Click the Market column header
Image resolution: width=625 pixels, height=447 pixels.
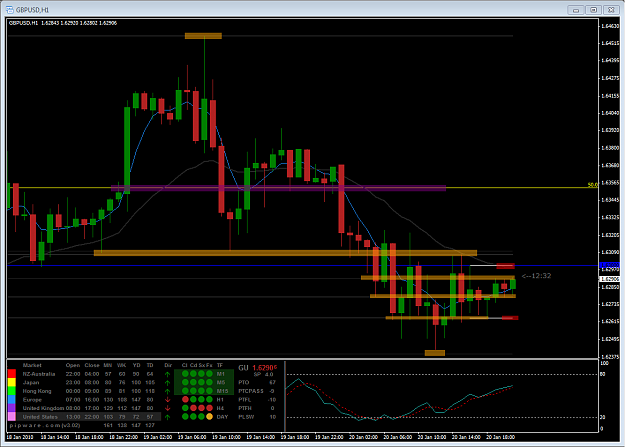(x=32, y=365)
